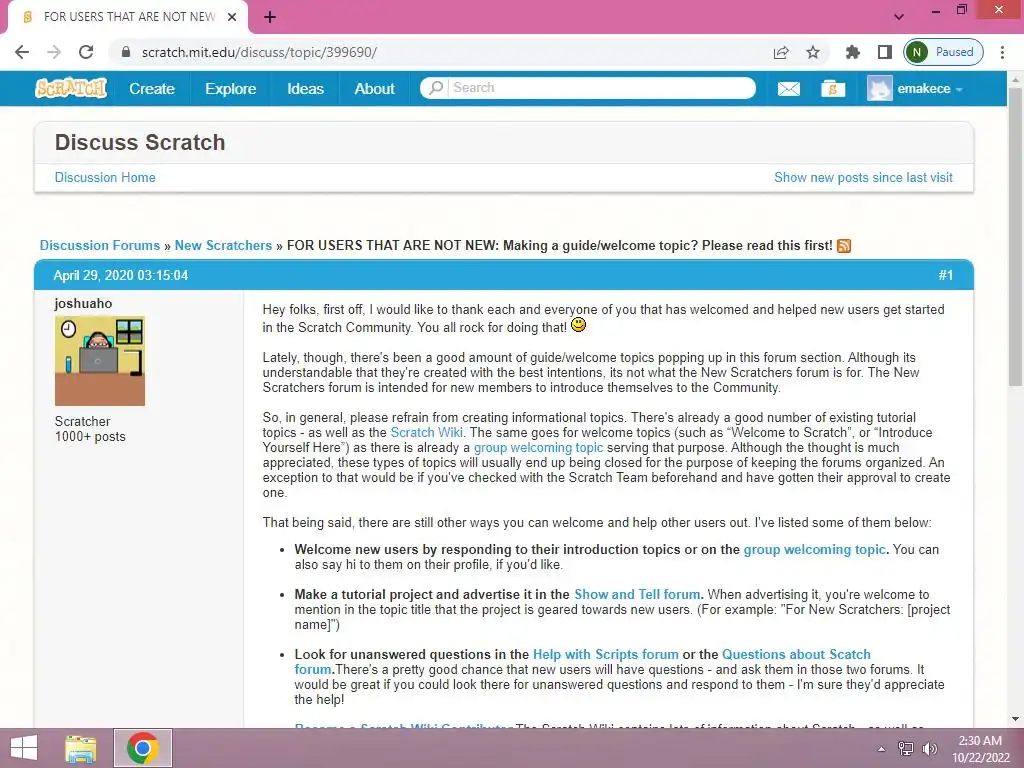Click the emakece user avatar
This screenshot has height=768, width=1024.
[879, 89]
